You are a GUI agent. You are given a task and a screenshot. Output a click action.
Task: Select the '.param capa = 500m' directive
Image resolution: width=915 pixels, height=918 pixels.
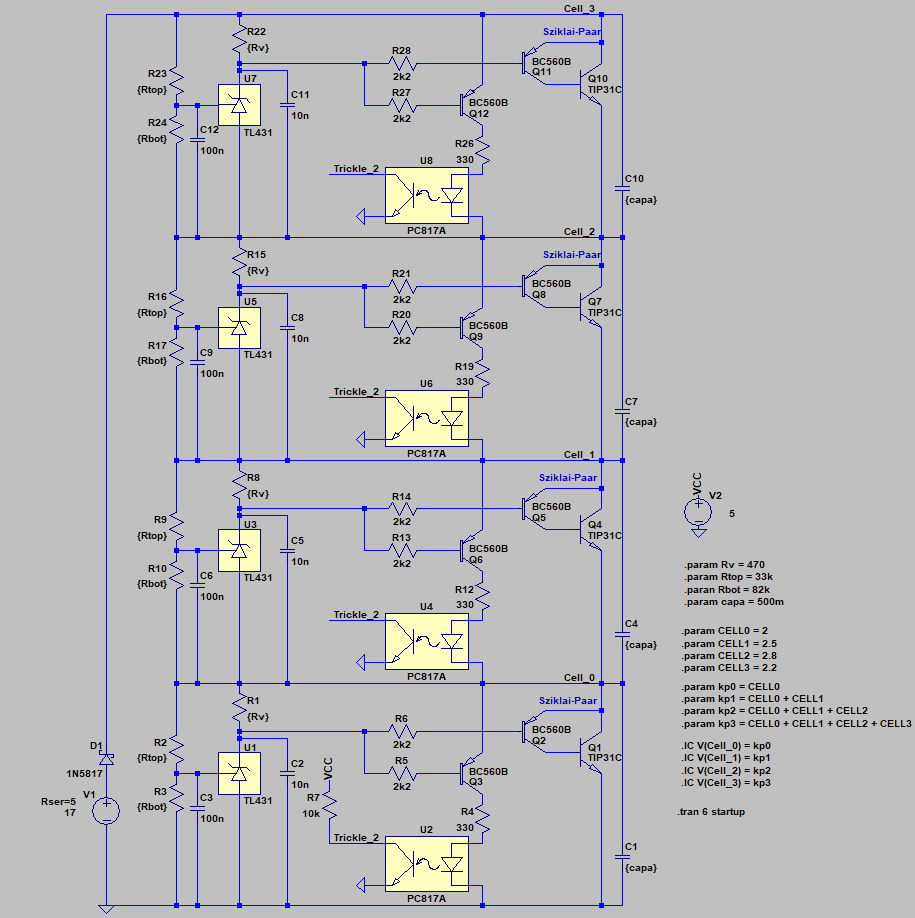click(734, 602)
